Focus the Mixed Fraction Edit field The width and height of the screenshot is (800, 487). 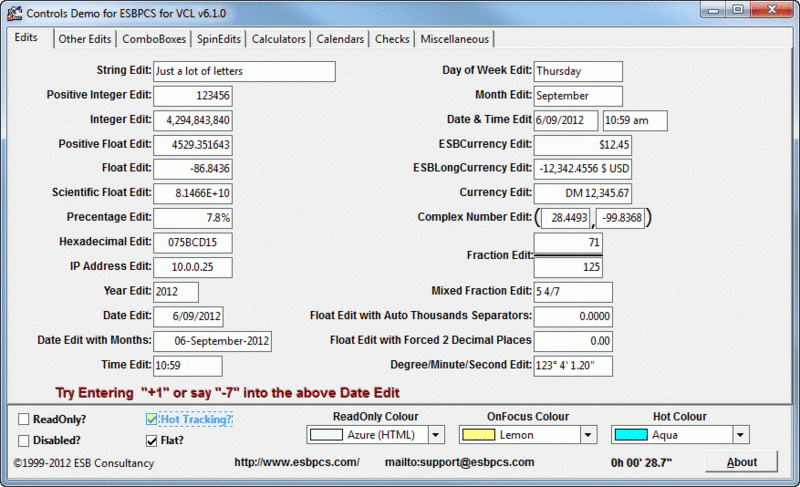(573, 292)
